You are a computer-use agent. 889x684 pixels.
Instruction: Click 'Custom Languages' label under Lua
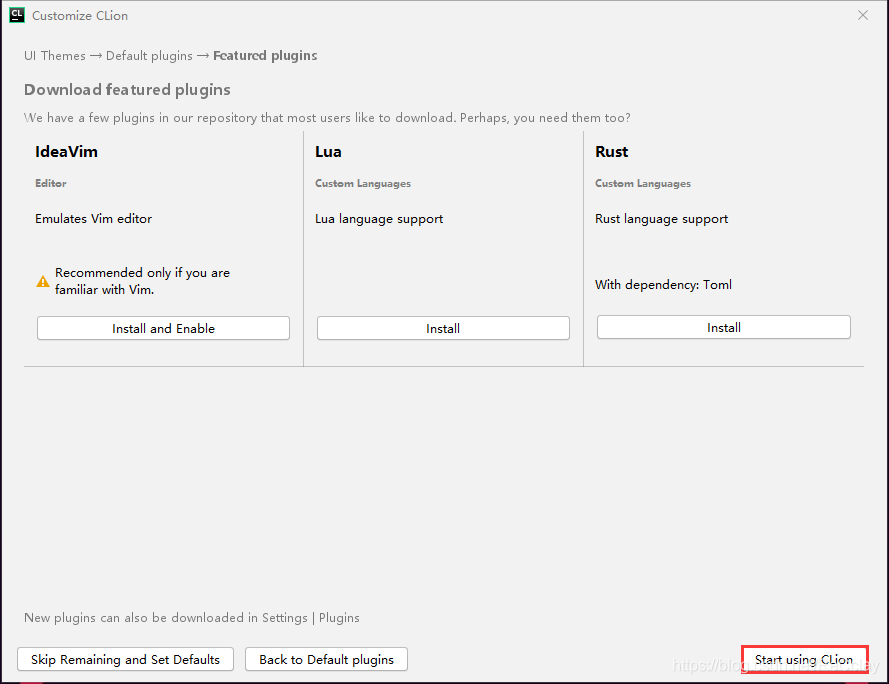[363, 183]
